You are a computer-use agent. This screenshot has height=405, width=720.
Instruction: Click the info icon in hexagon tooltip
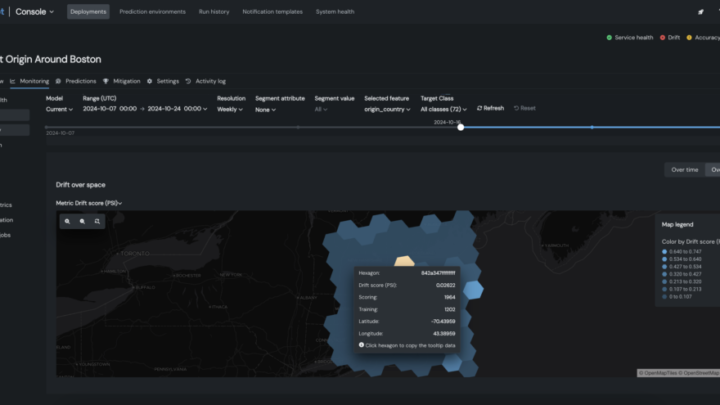[361, 345]
